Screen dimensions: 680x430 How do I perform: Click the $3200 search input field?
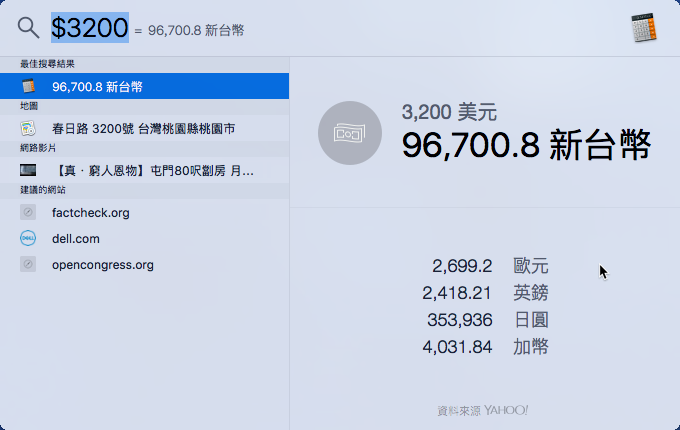(90, 28)
